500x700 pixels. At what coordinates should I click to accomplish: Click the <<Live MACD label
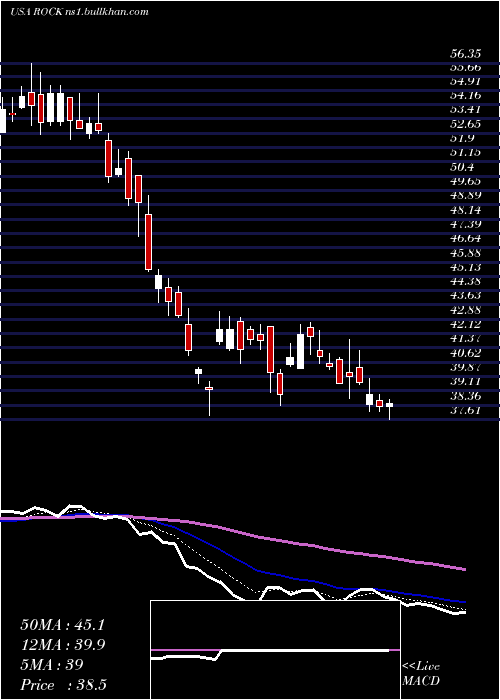(x=421, y=674)
